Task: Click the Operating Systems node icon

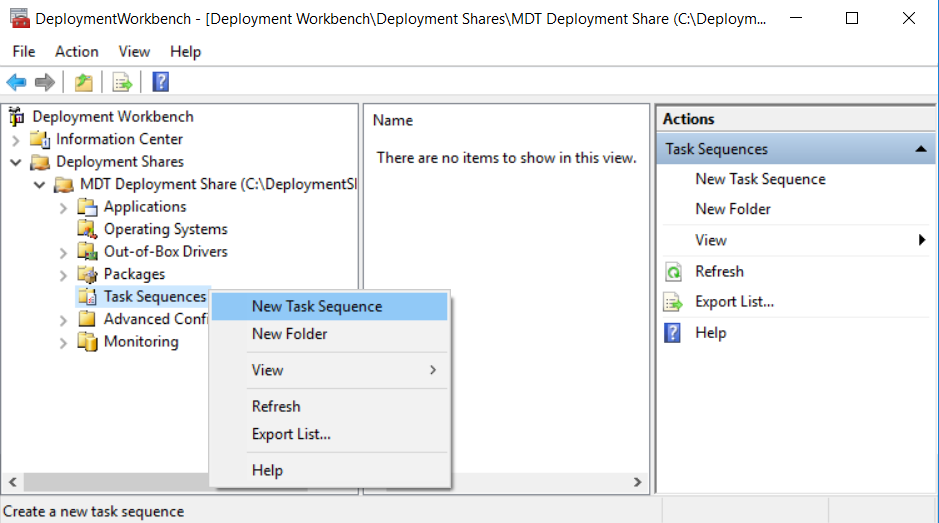Action: click(x=87, y=229)
